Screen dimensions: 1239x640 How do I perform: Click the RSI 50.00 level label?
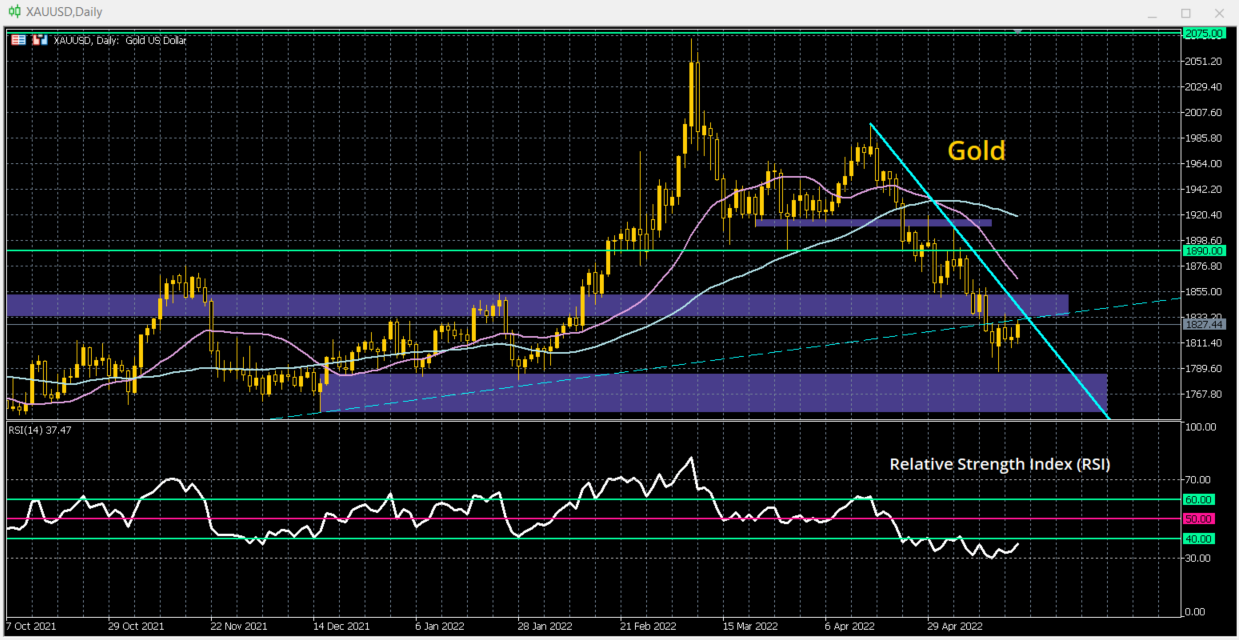point(1199,519)
